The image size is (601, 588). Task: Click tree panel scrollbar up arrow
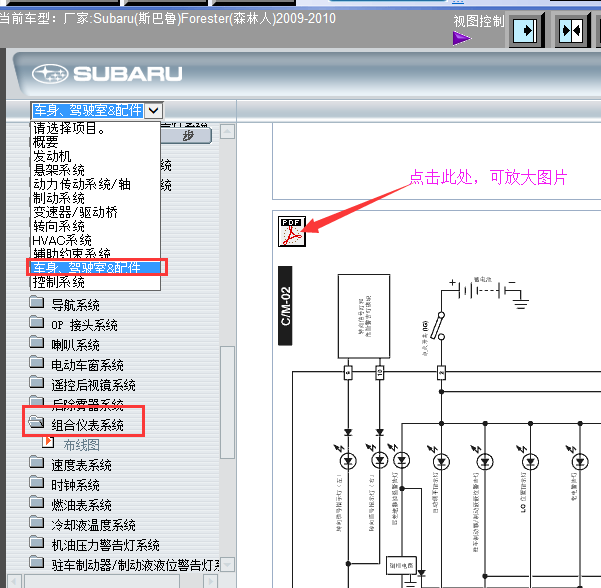pos(227,131)
